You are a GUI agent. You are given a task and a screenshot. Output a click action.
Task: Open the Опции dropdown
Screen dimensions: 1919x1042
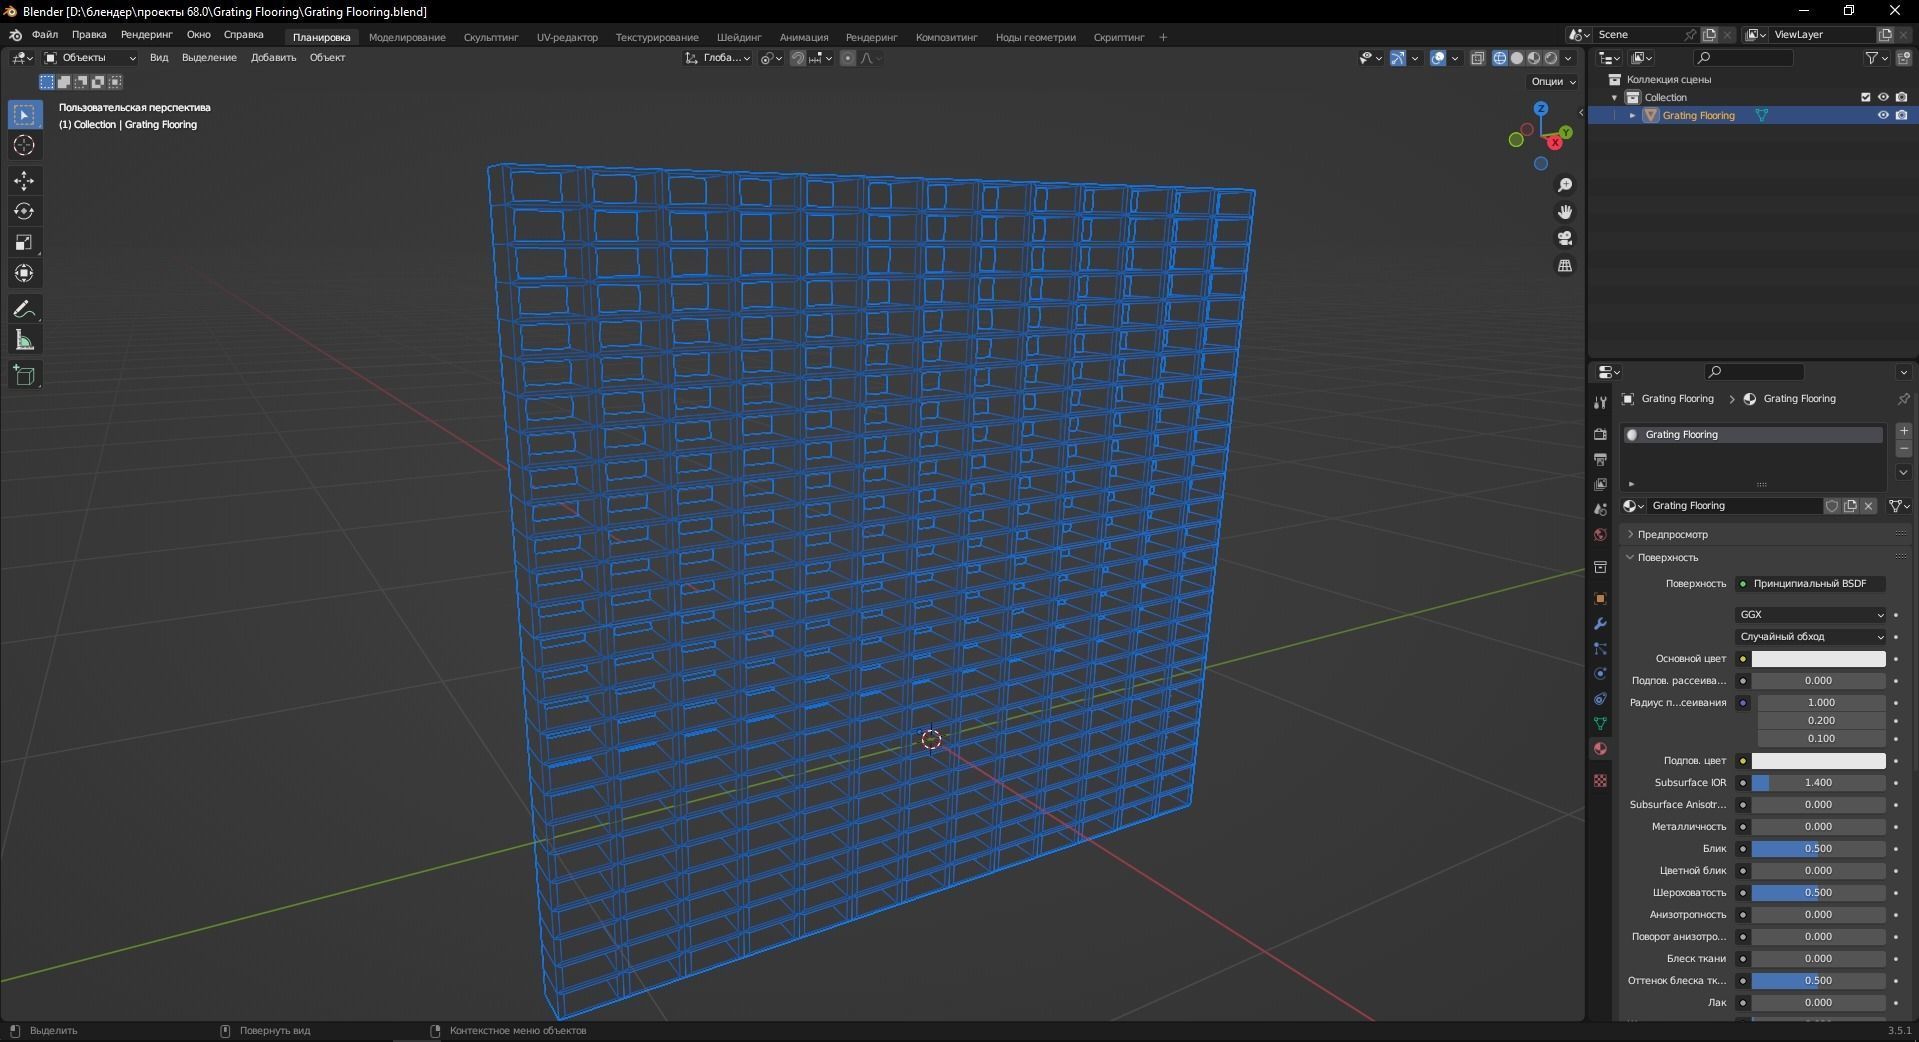point(1553,81)
